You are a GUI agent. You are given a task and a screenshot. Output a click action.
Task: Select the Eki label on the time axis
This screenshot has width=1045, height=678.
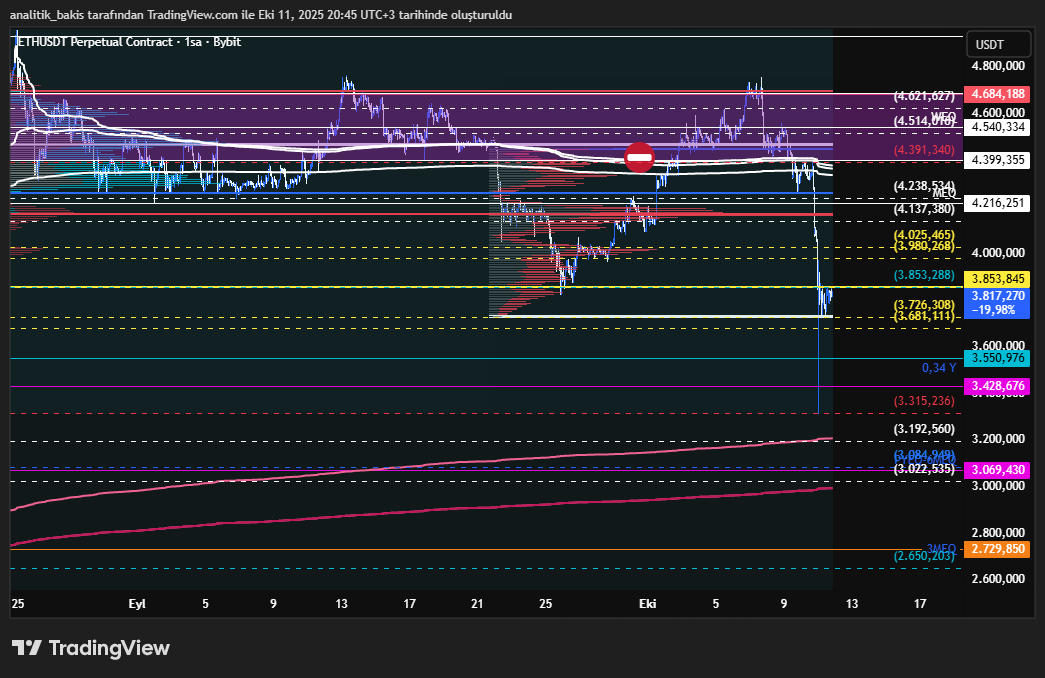[x=646, y=604]
